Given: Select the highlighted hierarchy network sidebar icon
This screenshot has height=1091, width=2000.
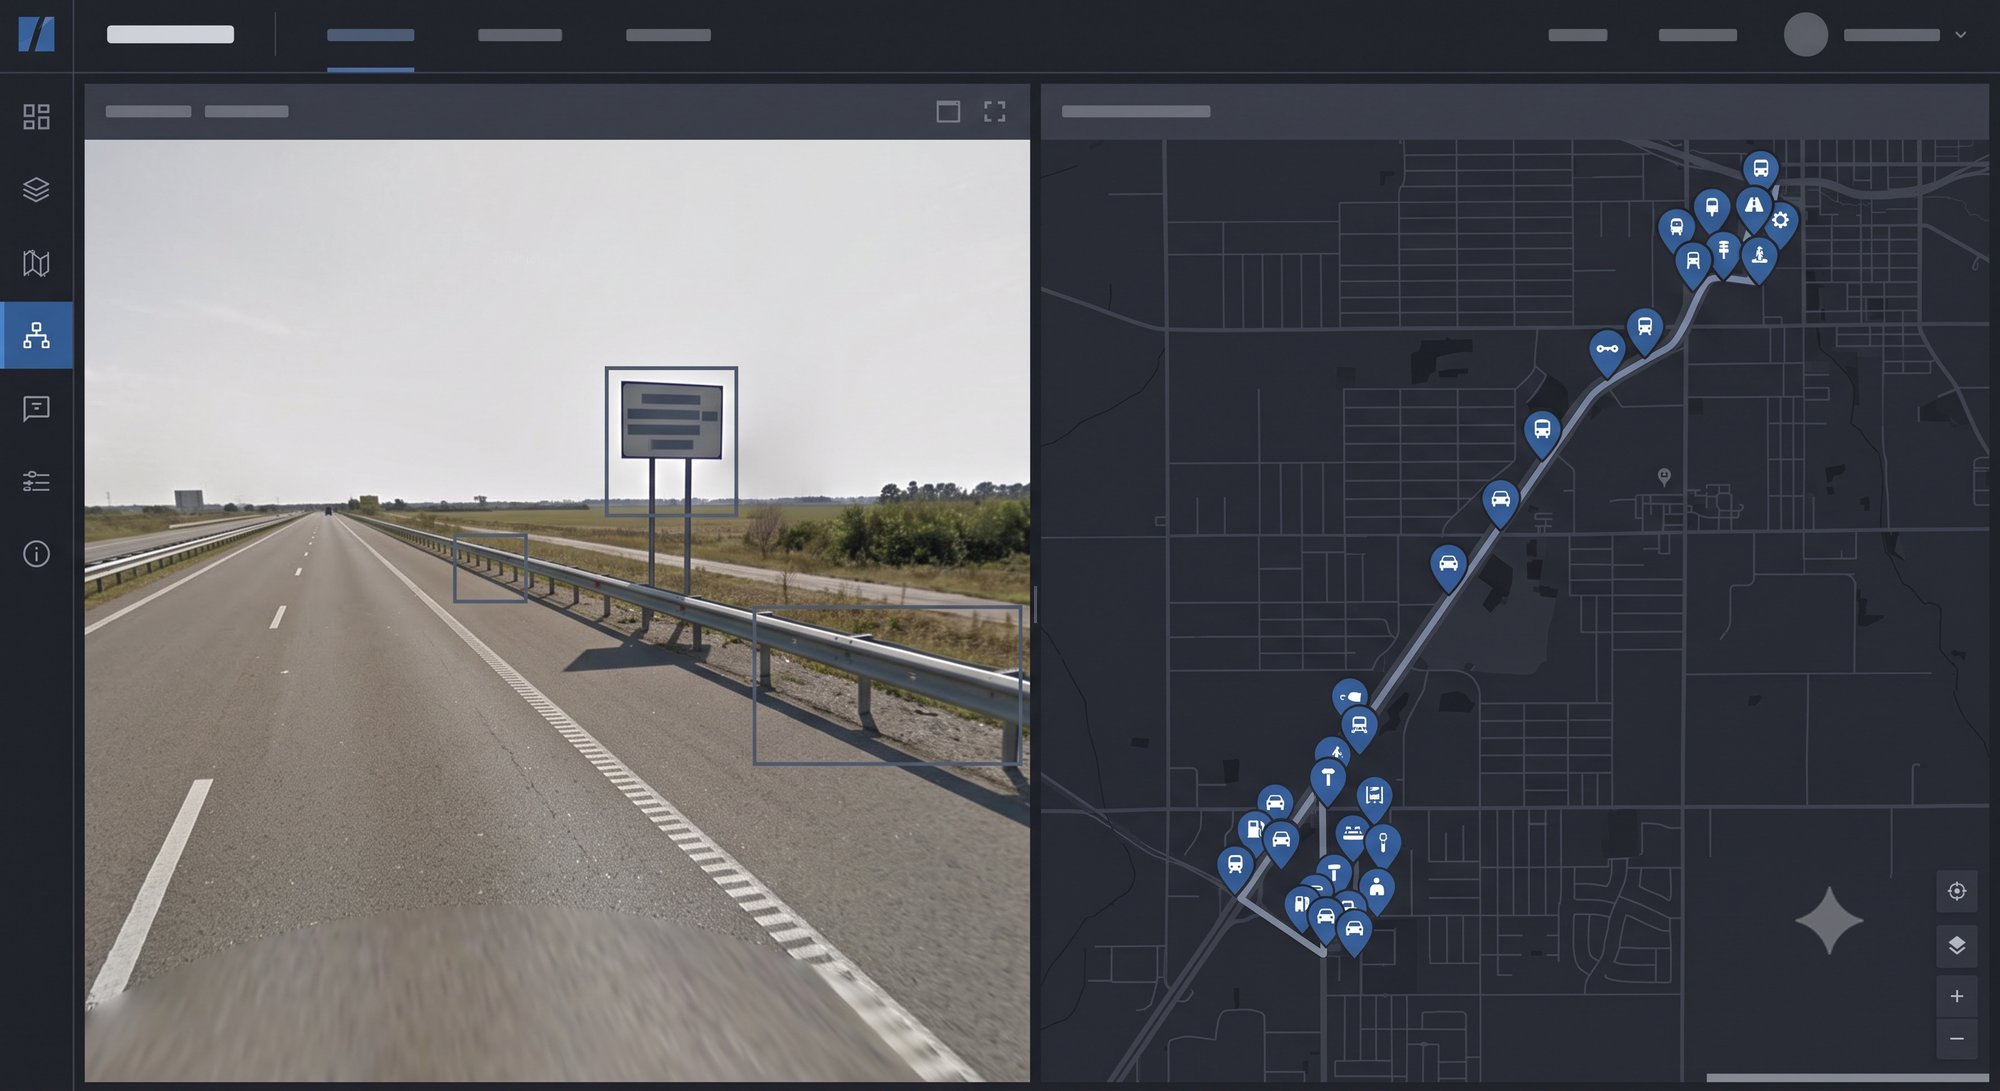Looking at the screenshot, I should [x=36, y=336].
